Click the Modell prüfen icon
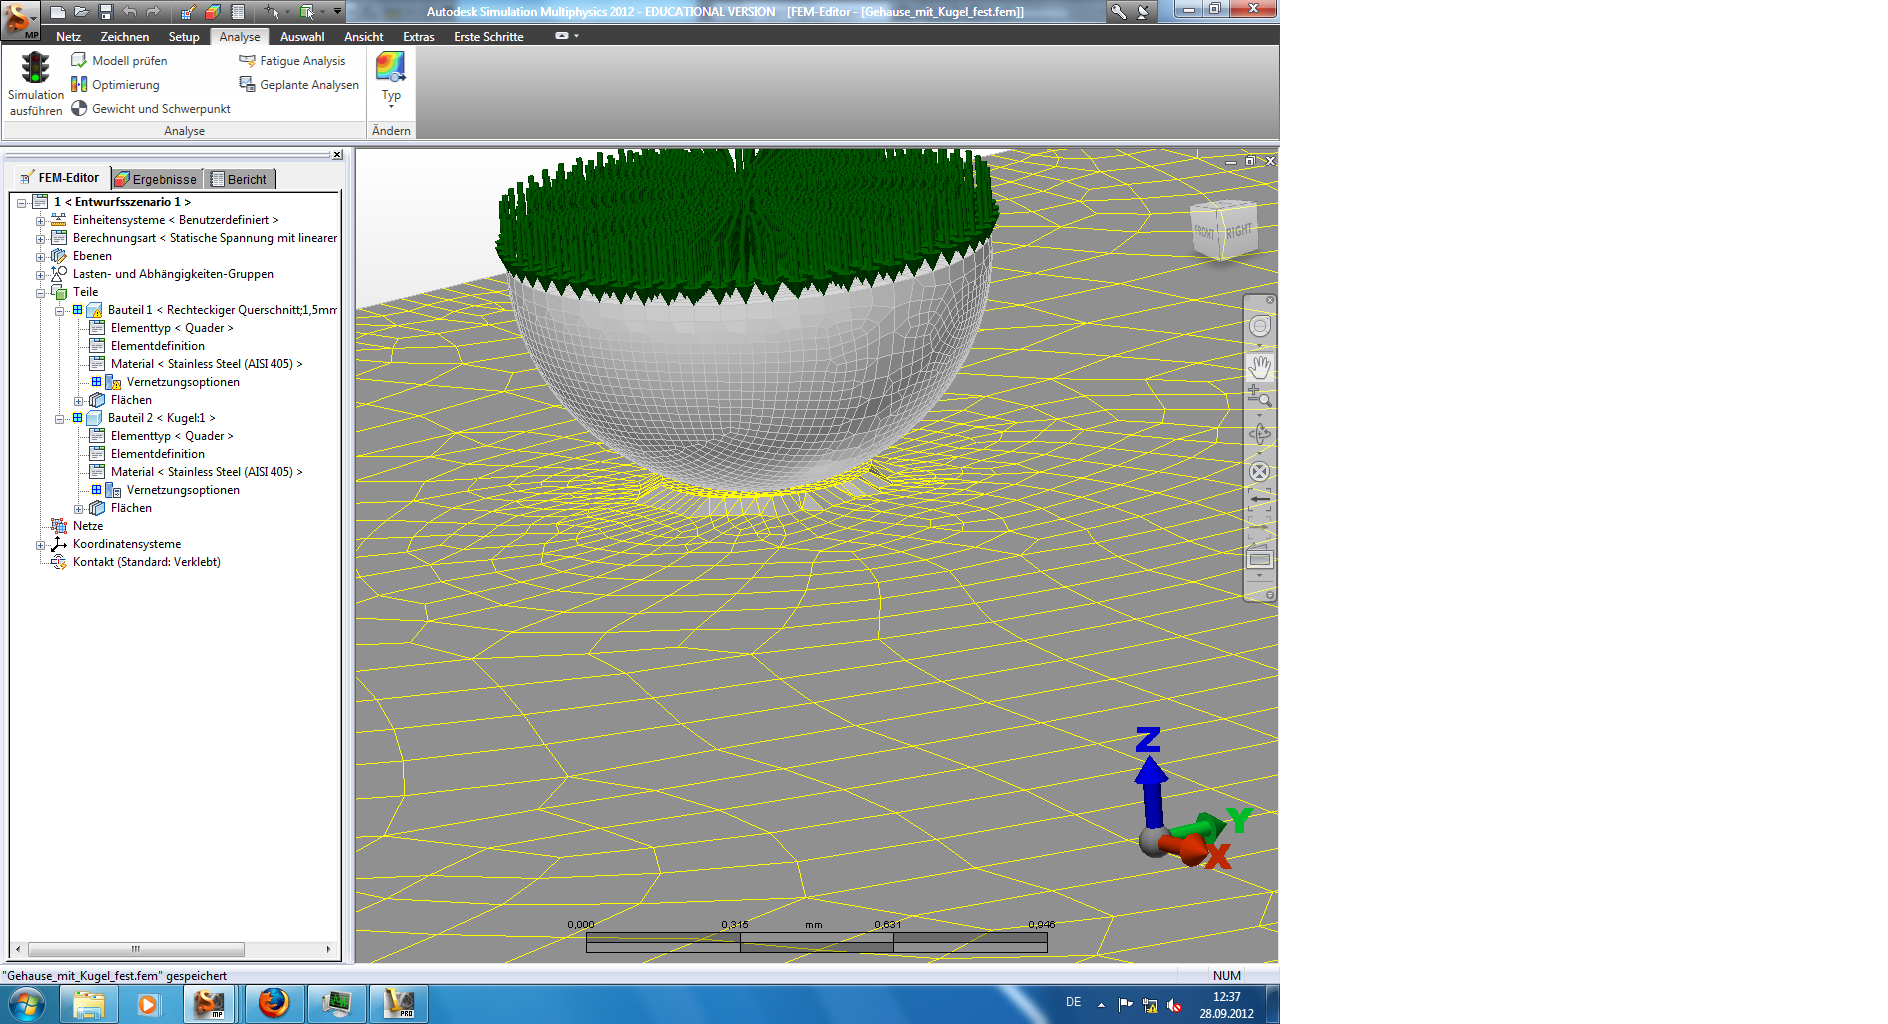Image resolution: width=1888 pixels, height=1024 pixels. [79, 60]
